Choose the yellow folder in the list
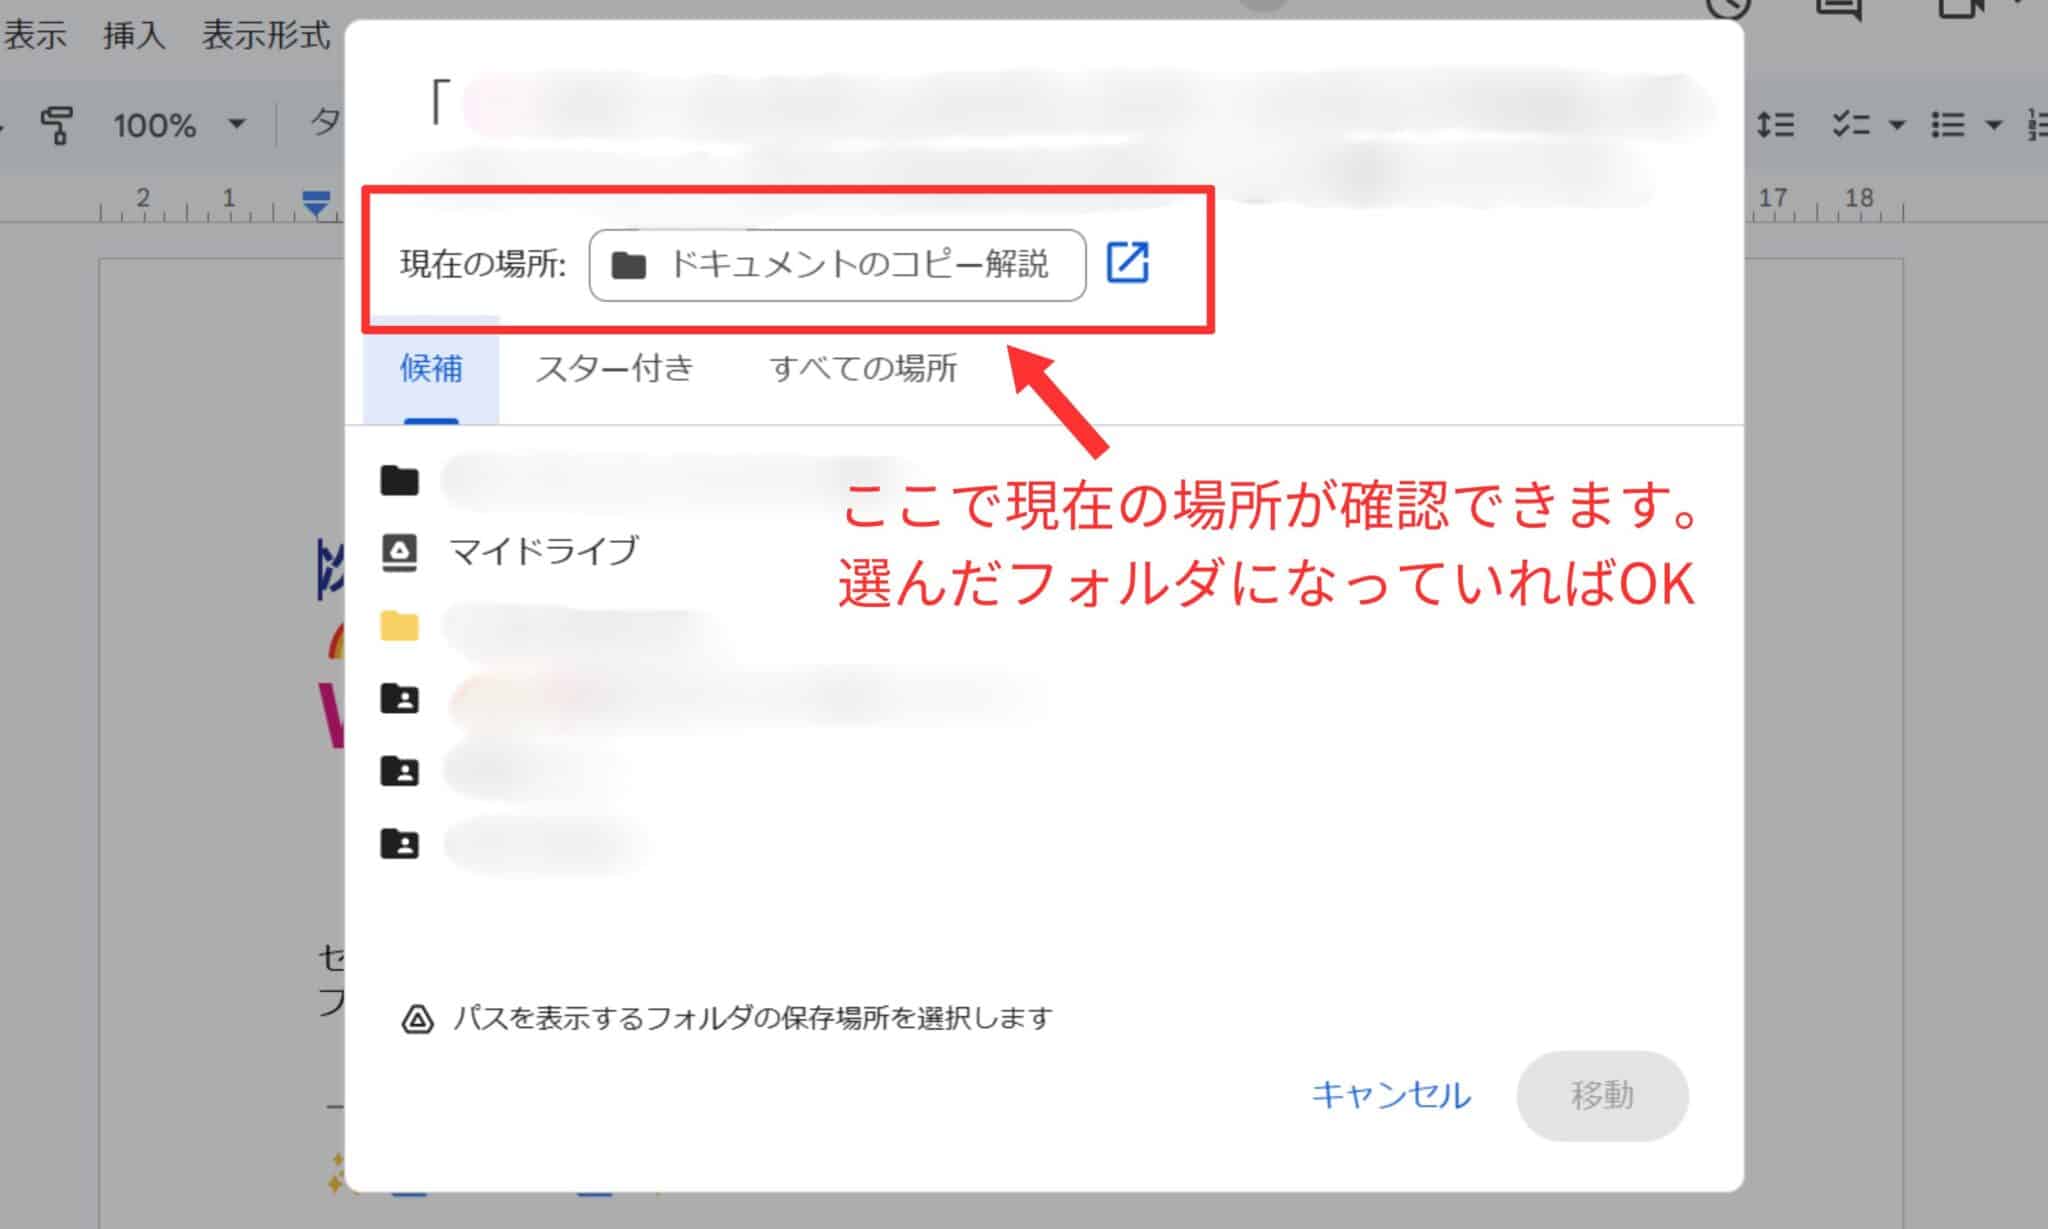This screenshot has width=2048, height=1229. click(x=399, y=626)
